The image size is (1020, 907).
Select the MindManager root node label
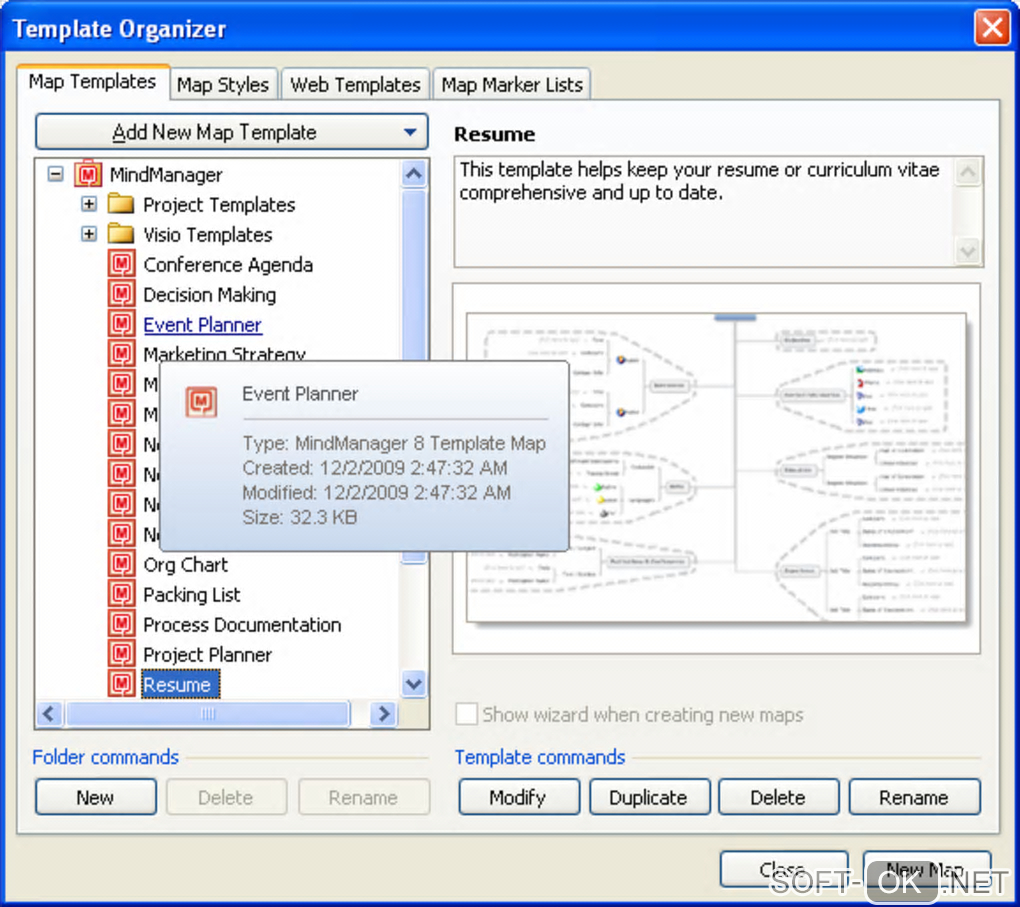tap(166, 174)
